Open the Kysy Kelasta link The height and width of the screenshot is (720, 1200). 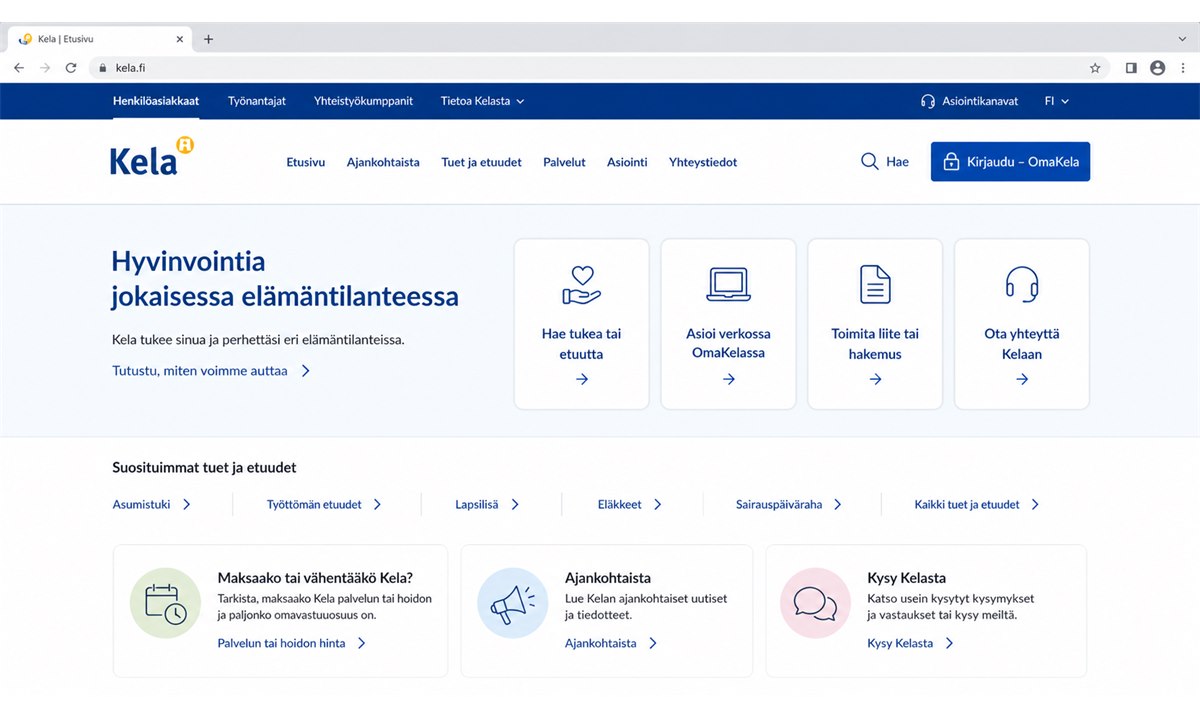(x=910, y=643)
